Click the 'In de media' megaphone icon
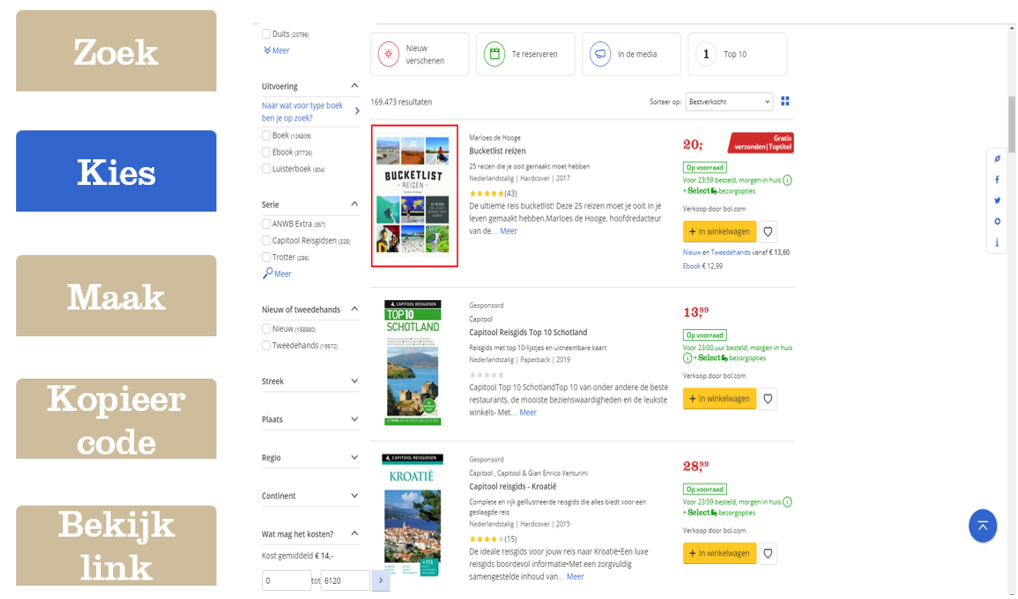 click(600, 54)
